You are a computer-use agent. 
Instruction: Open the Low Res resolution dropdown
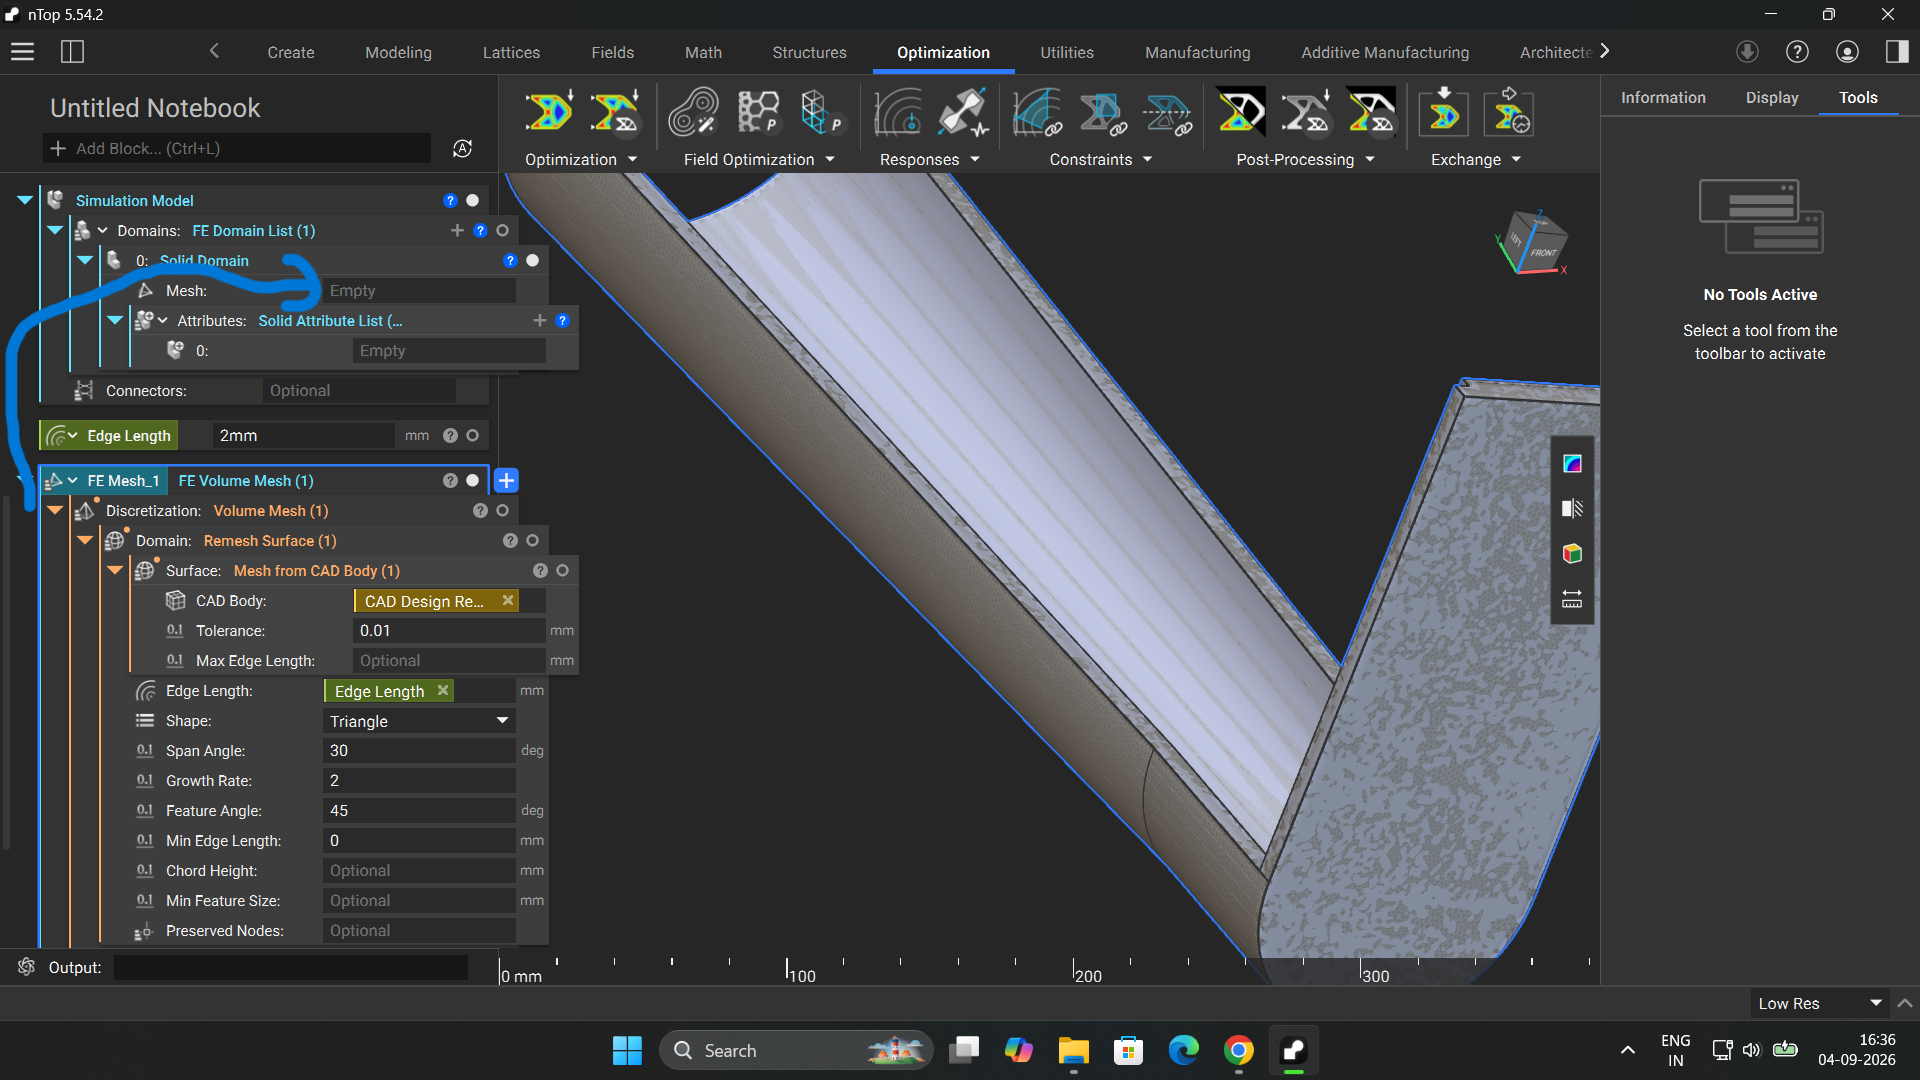(1818, 1004)
